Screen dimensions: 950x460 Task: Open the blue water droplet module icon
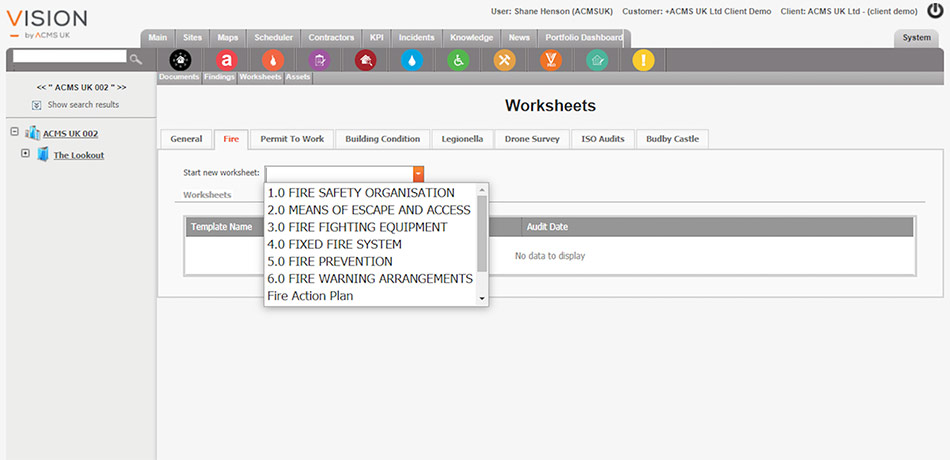click(412, 60)
